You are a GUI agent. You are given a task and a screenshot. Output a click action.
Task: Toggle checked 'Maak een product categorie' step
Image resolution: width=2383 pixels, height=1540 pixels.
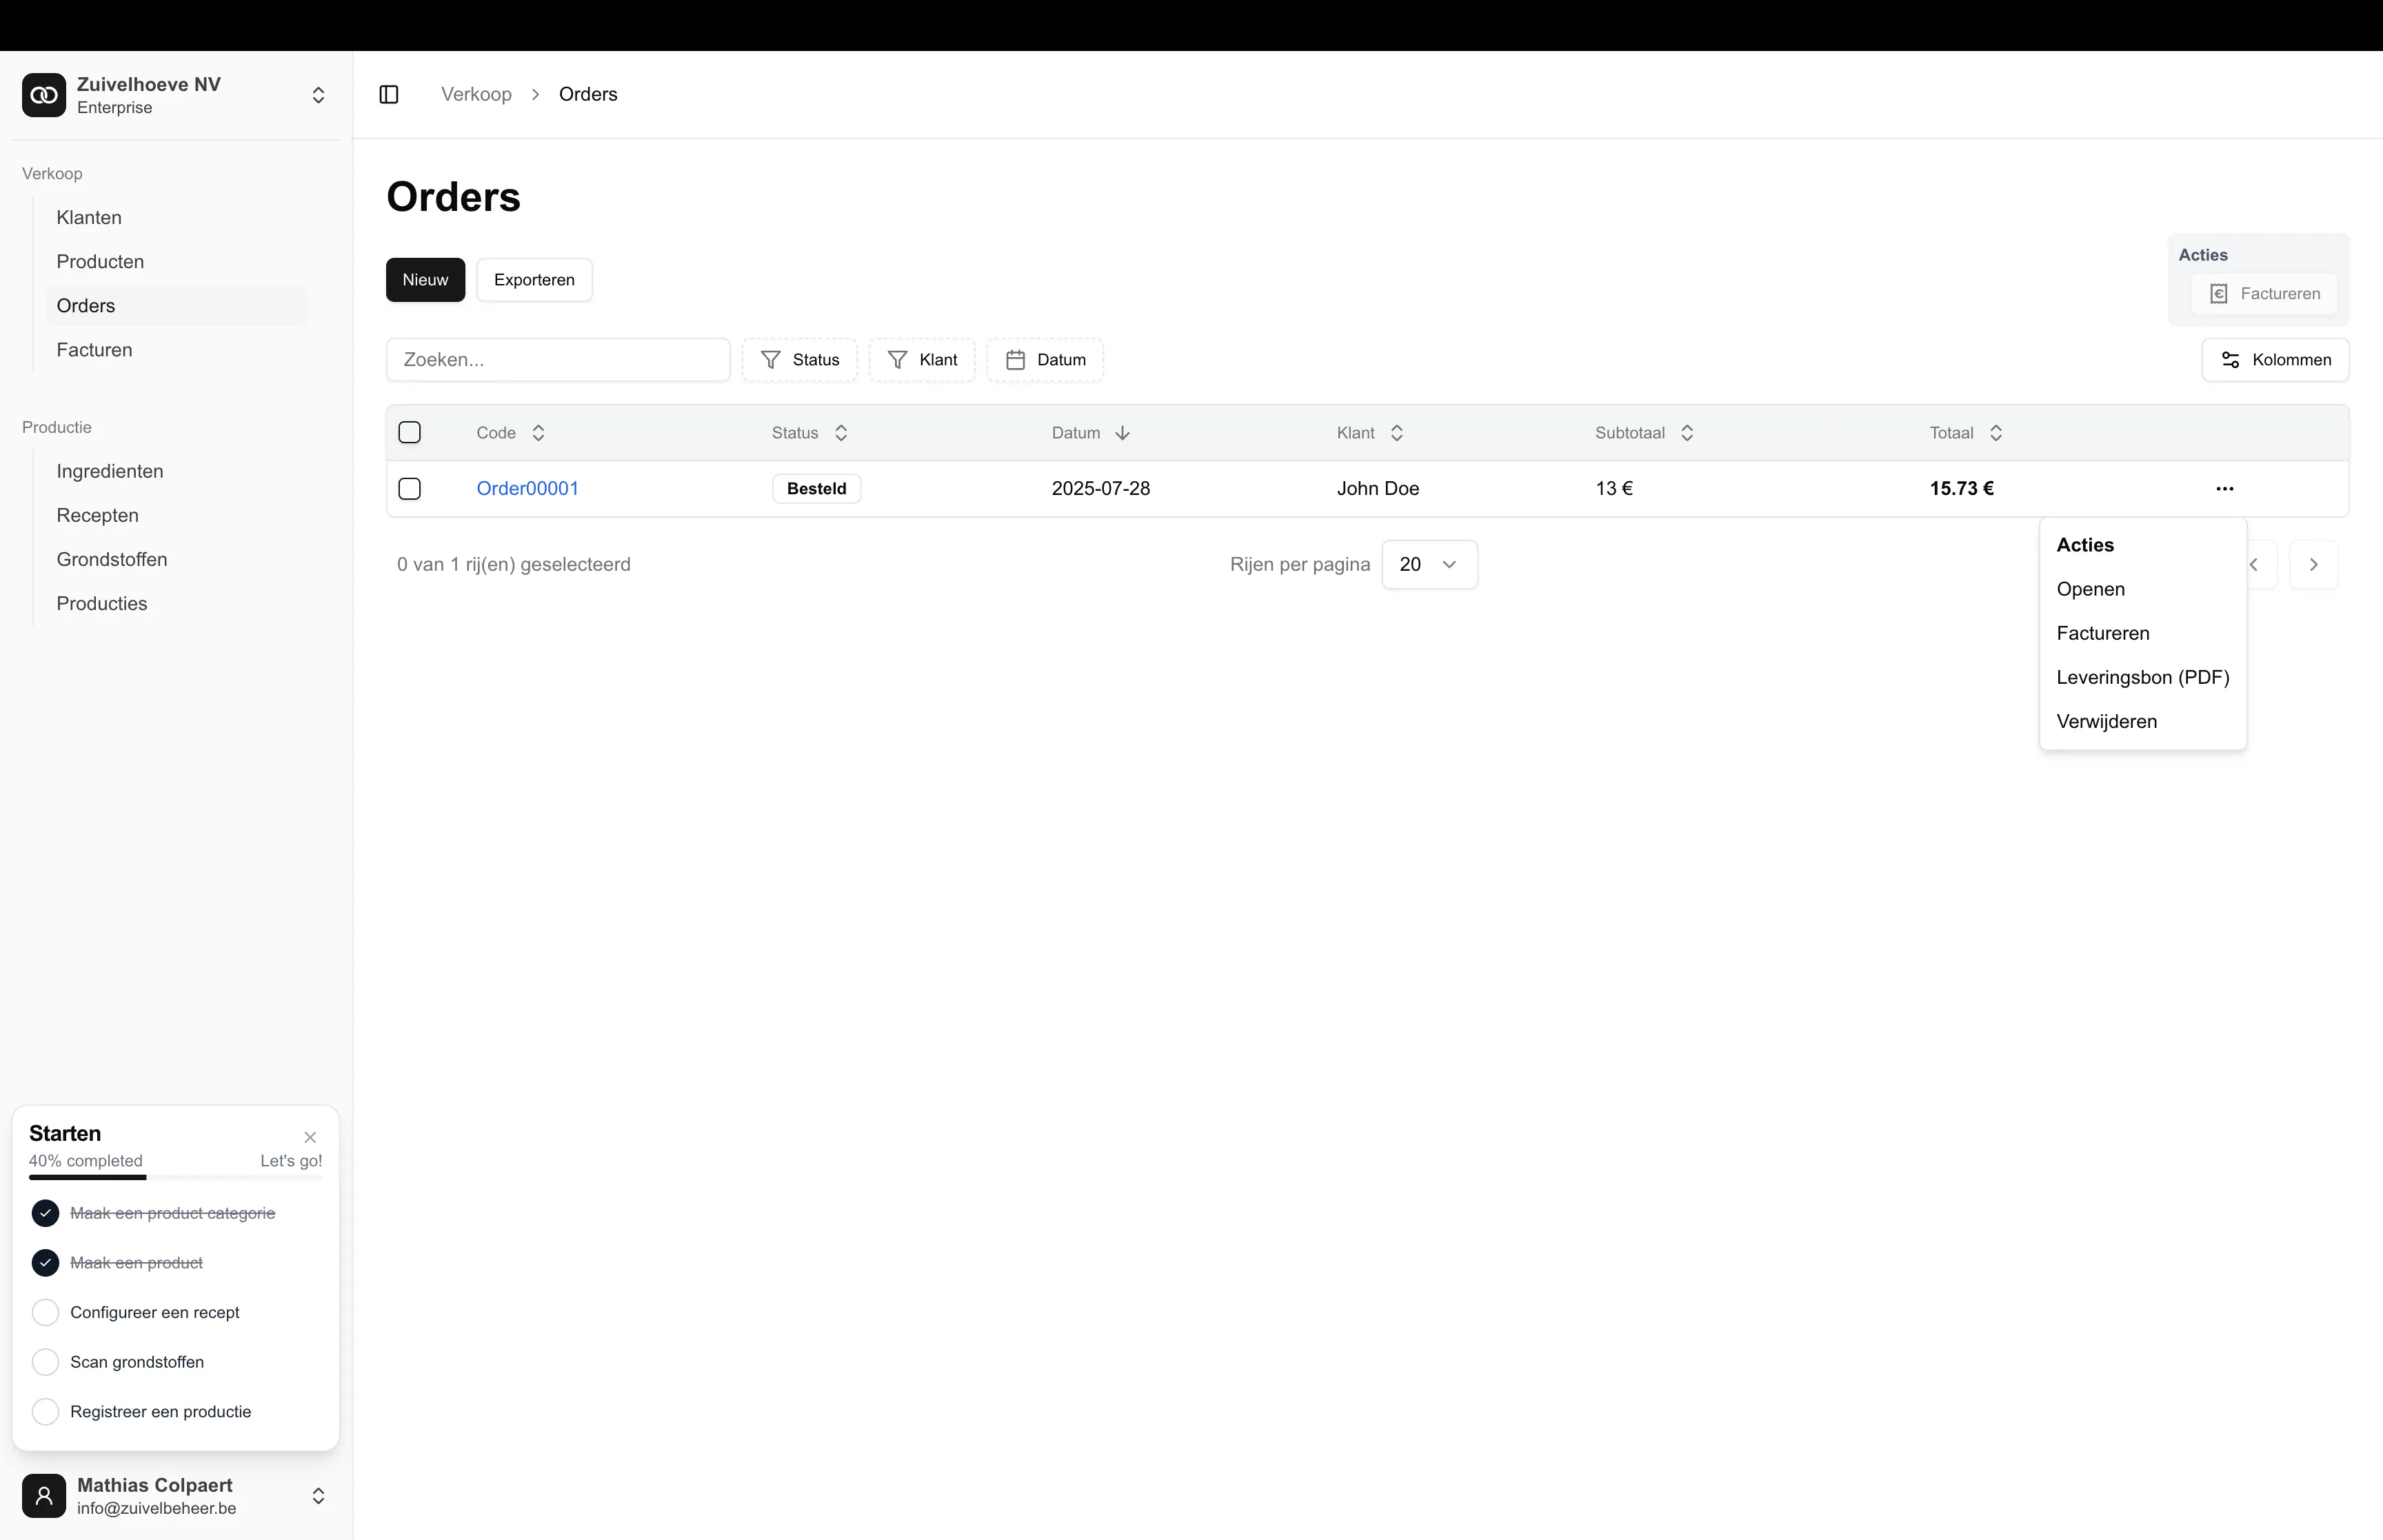(x=45, y=1213)
